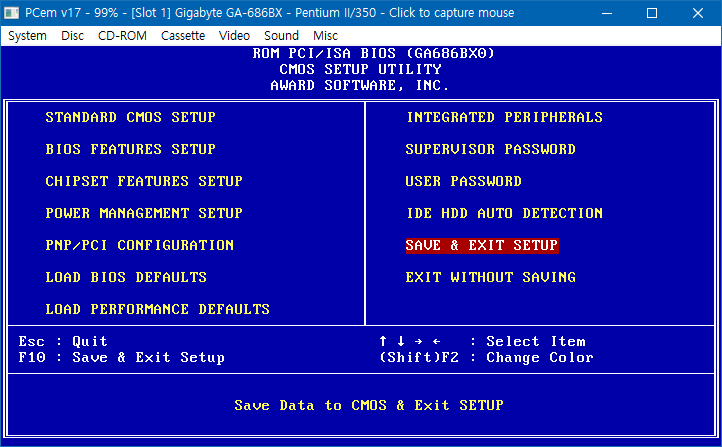Select STANDARD CMOS SETUP
722x447 pixels.
click(130, 117)
